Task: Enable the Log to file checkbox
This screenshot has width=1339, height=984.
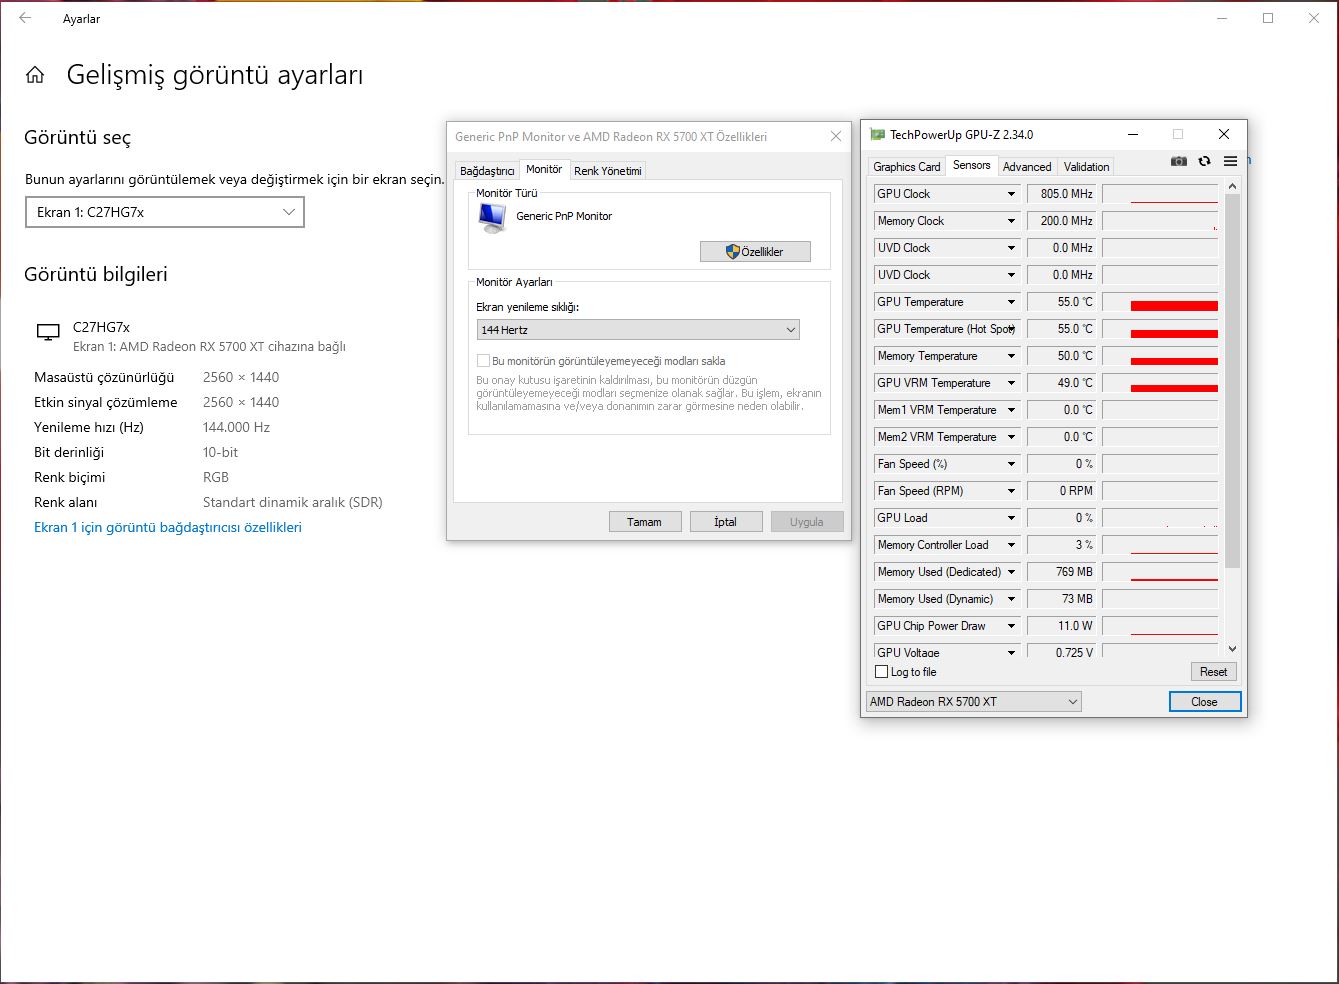Action: pos(881,672)
